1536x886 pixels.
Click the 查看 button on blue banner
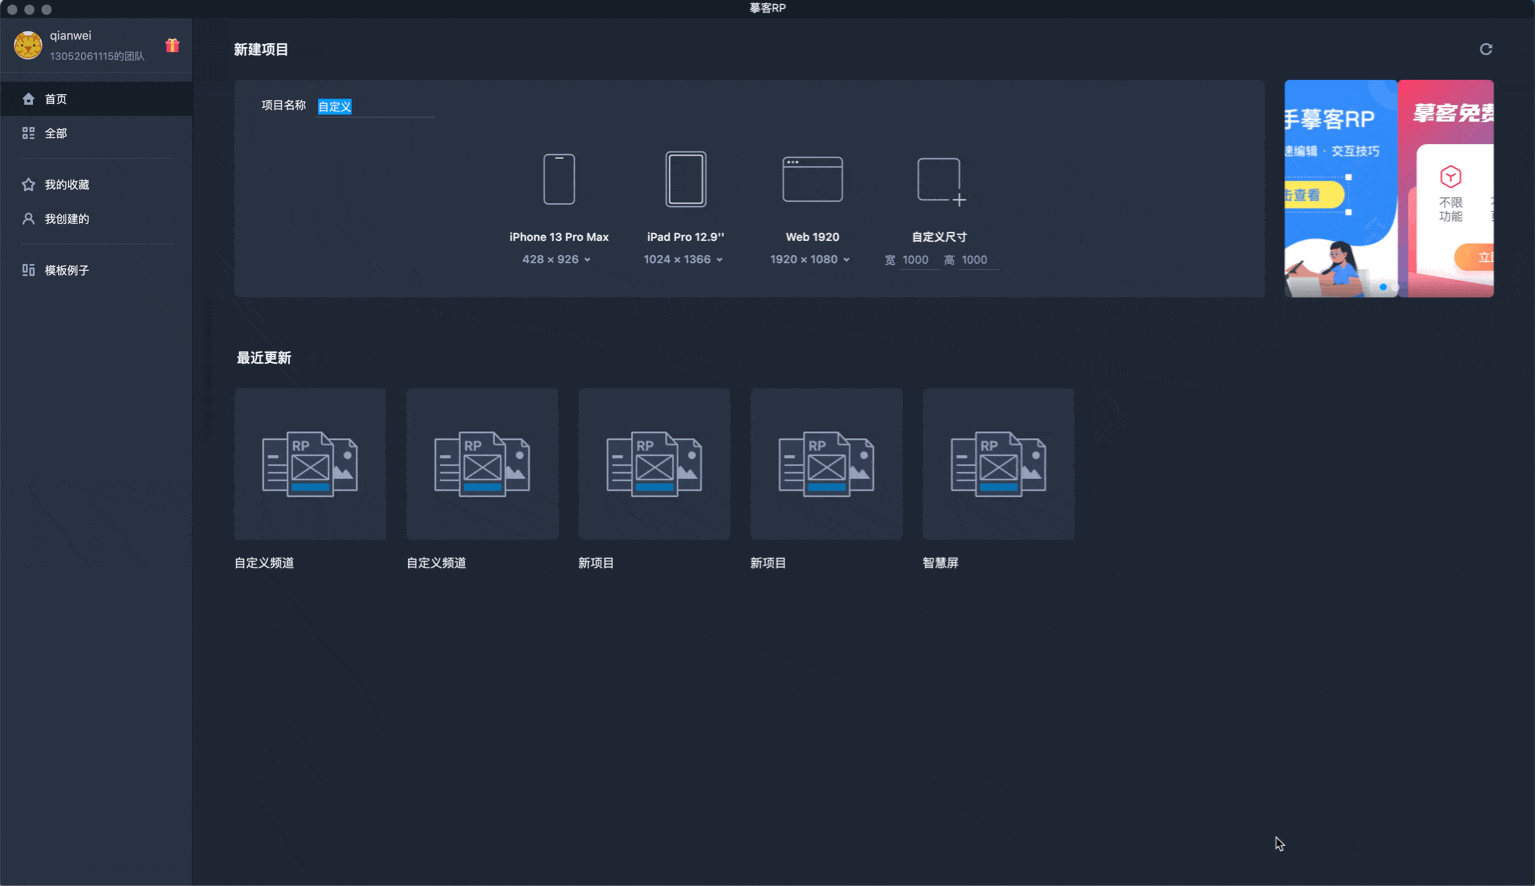click(1313, 195)
